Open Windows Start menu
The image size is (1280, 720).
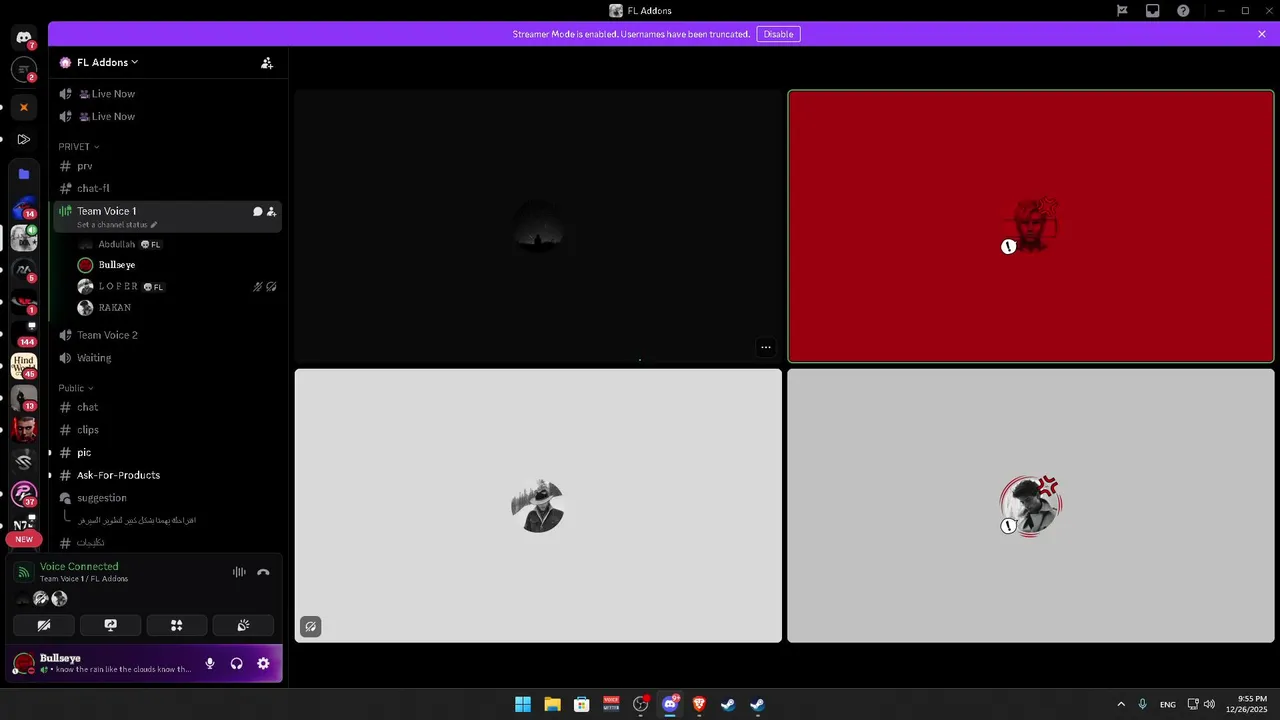[523, 704]
